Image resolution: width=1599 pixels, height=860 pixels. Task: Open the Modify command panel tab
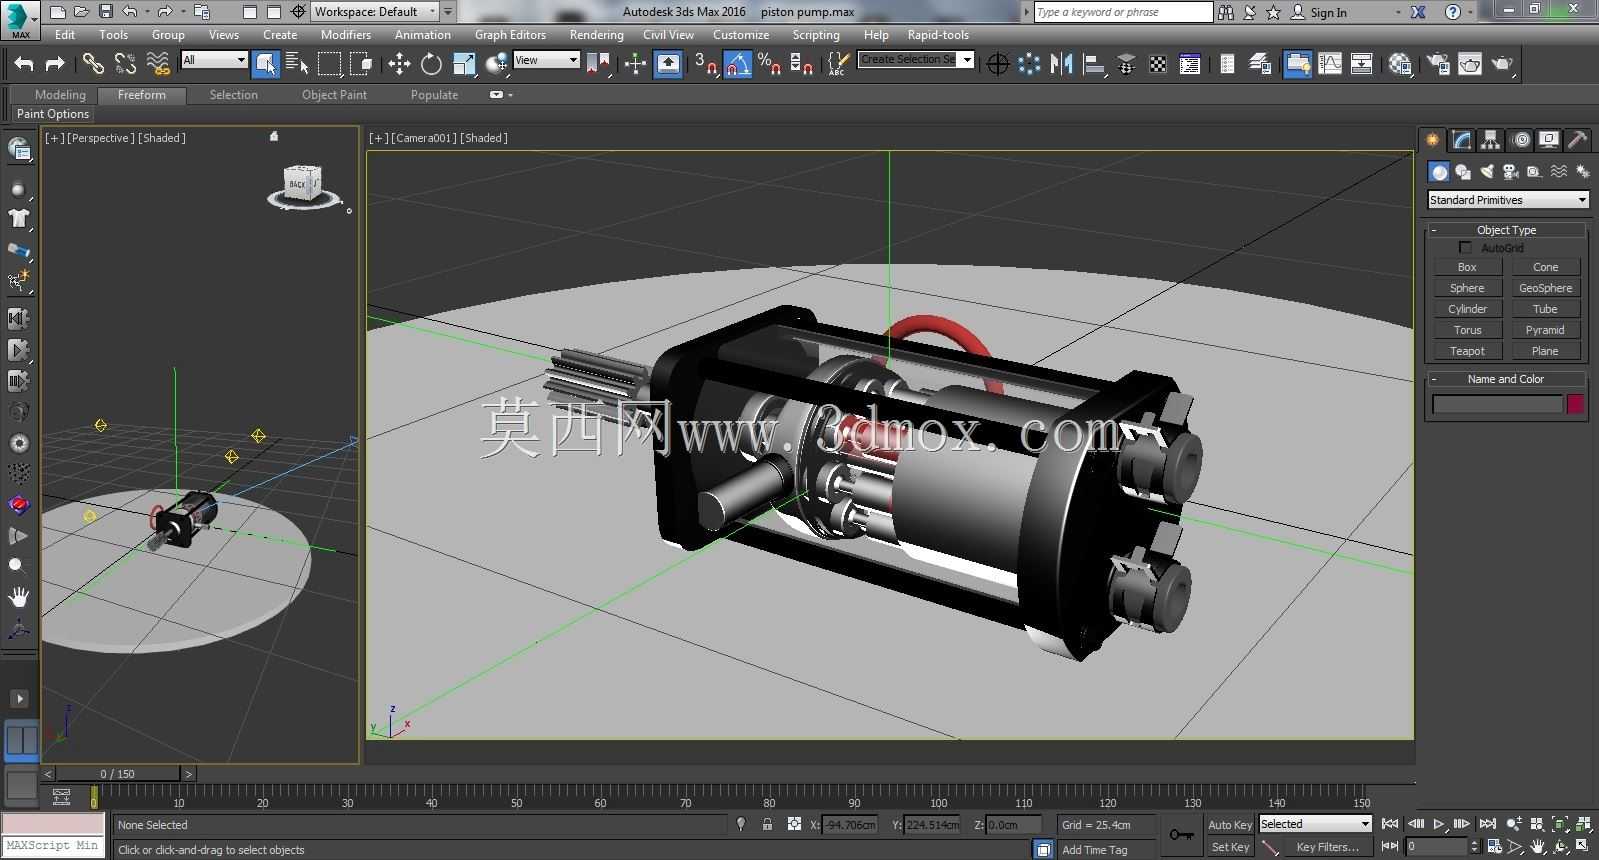coord(1462,140)
